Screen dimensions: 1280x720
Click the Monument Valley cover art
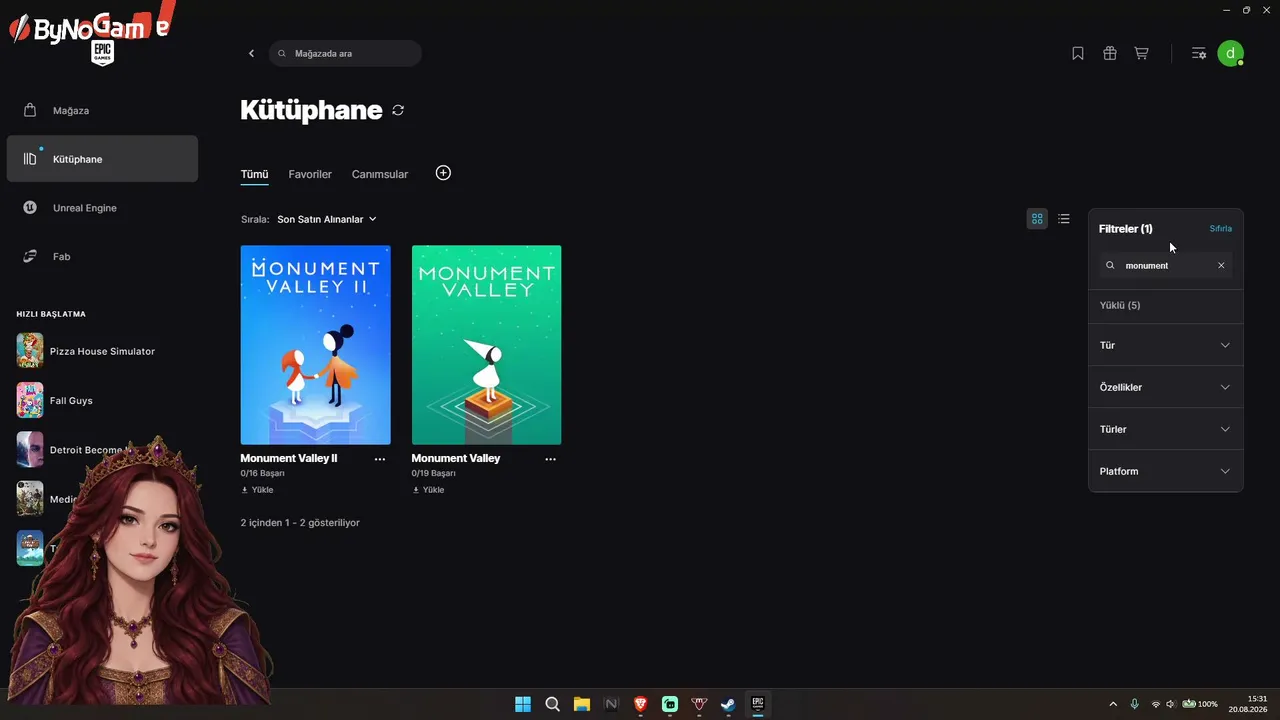(486, 345)
